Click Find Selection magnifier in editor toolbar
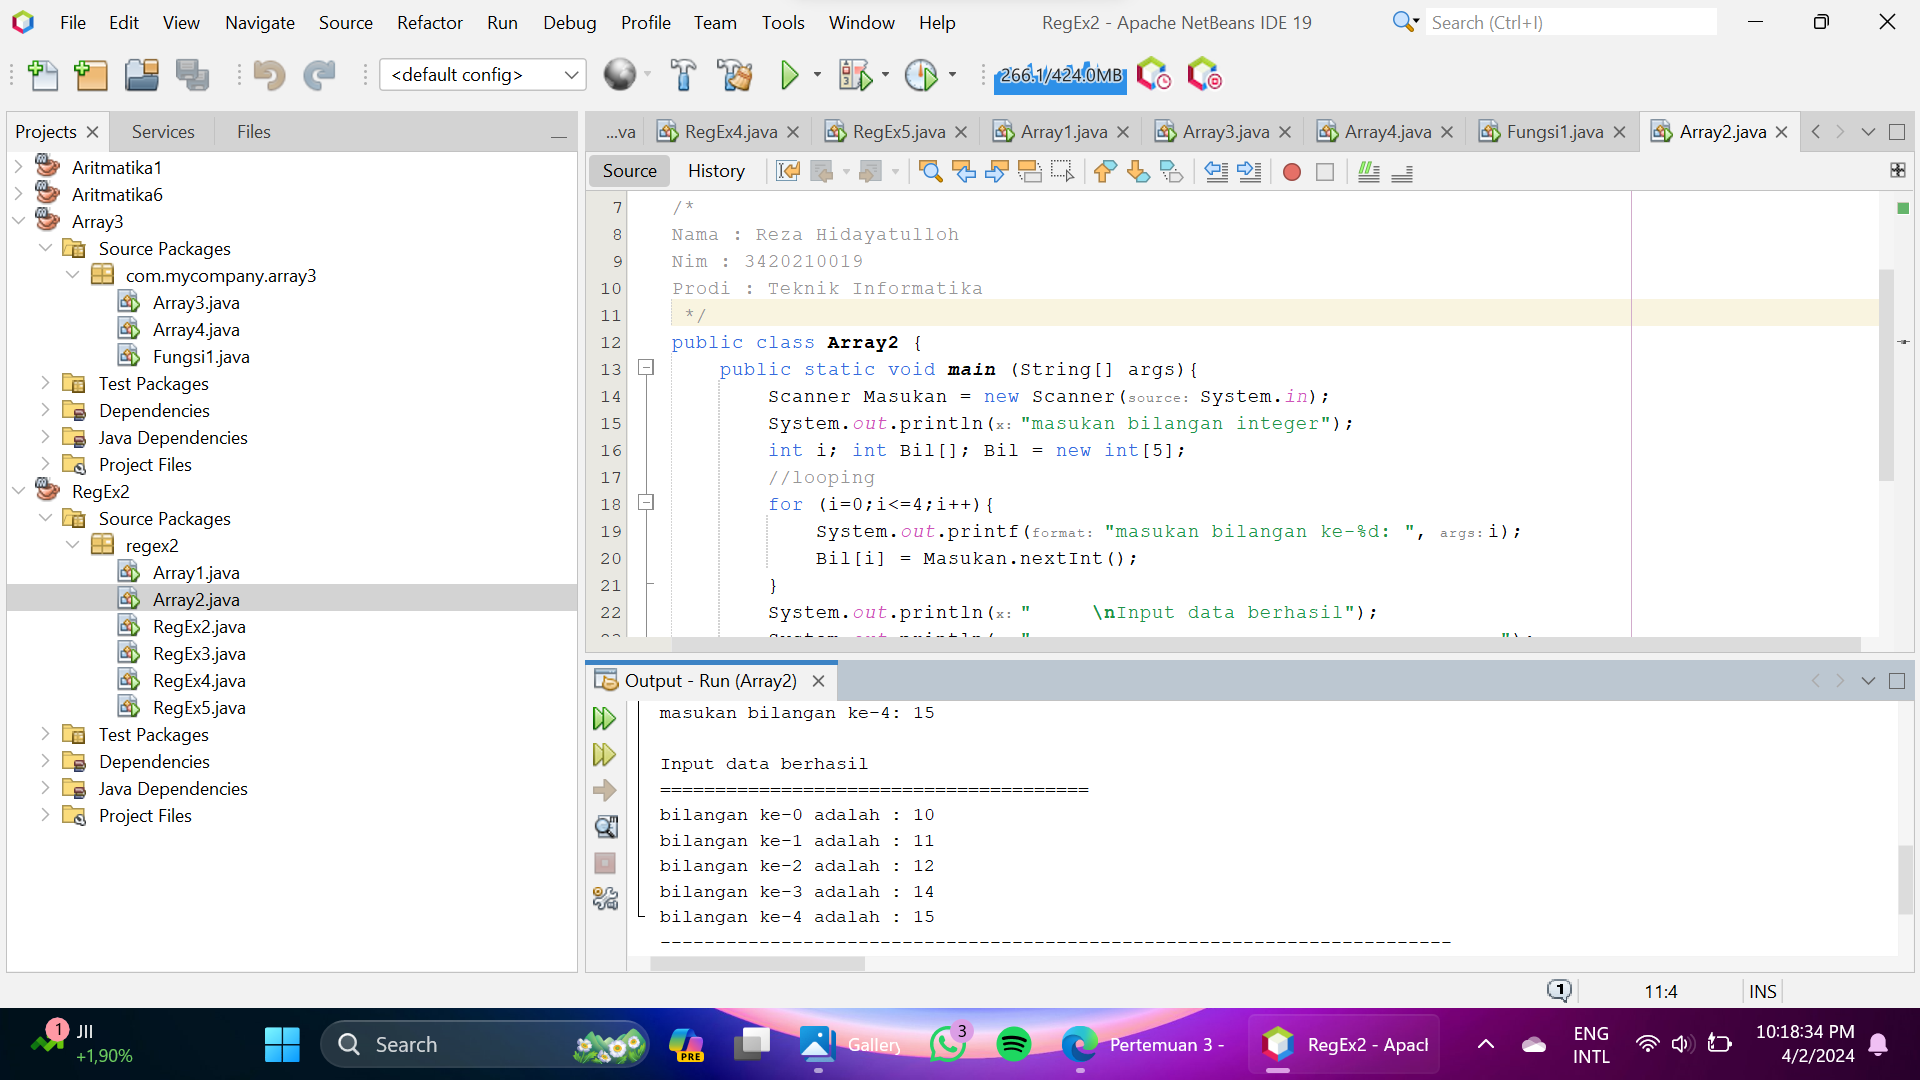 [930, 172]
